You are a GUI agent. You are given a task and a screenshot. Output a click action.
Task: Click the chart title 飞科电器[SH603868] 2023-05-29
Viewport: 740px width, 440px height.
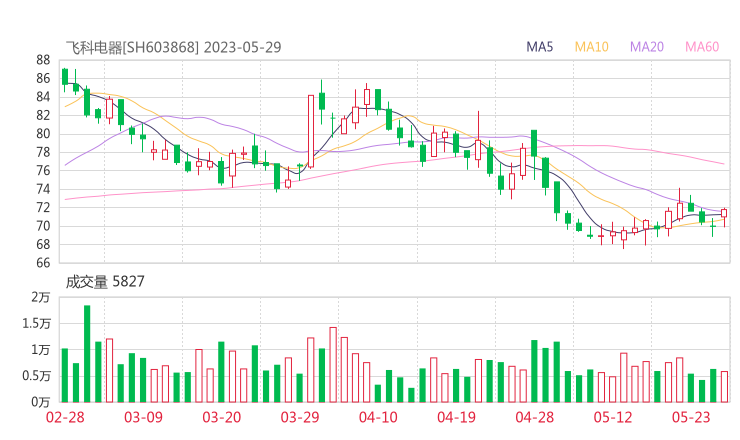[x=173, y=47]
